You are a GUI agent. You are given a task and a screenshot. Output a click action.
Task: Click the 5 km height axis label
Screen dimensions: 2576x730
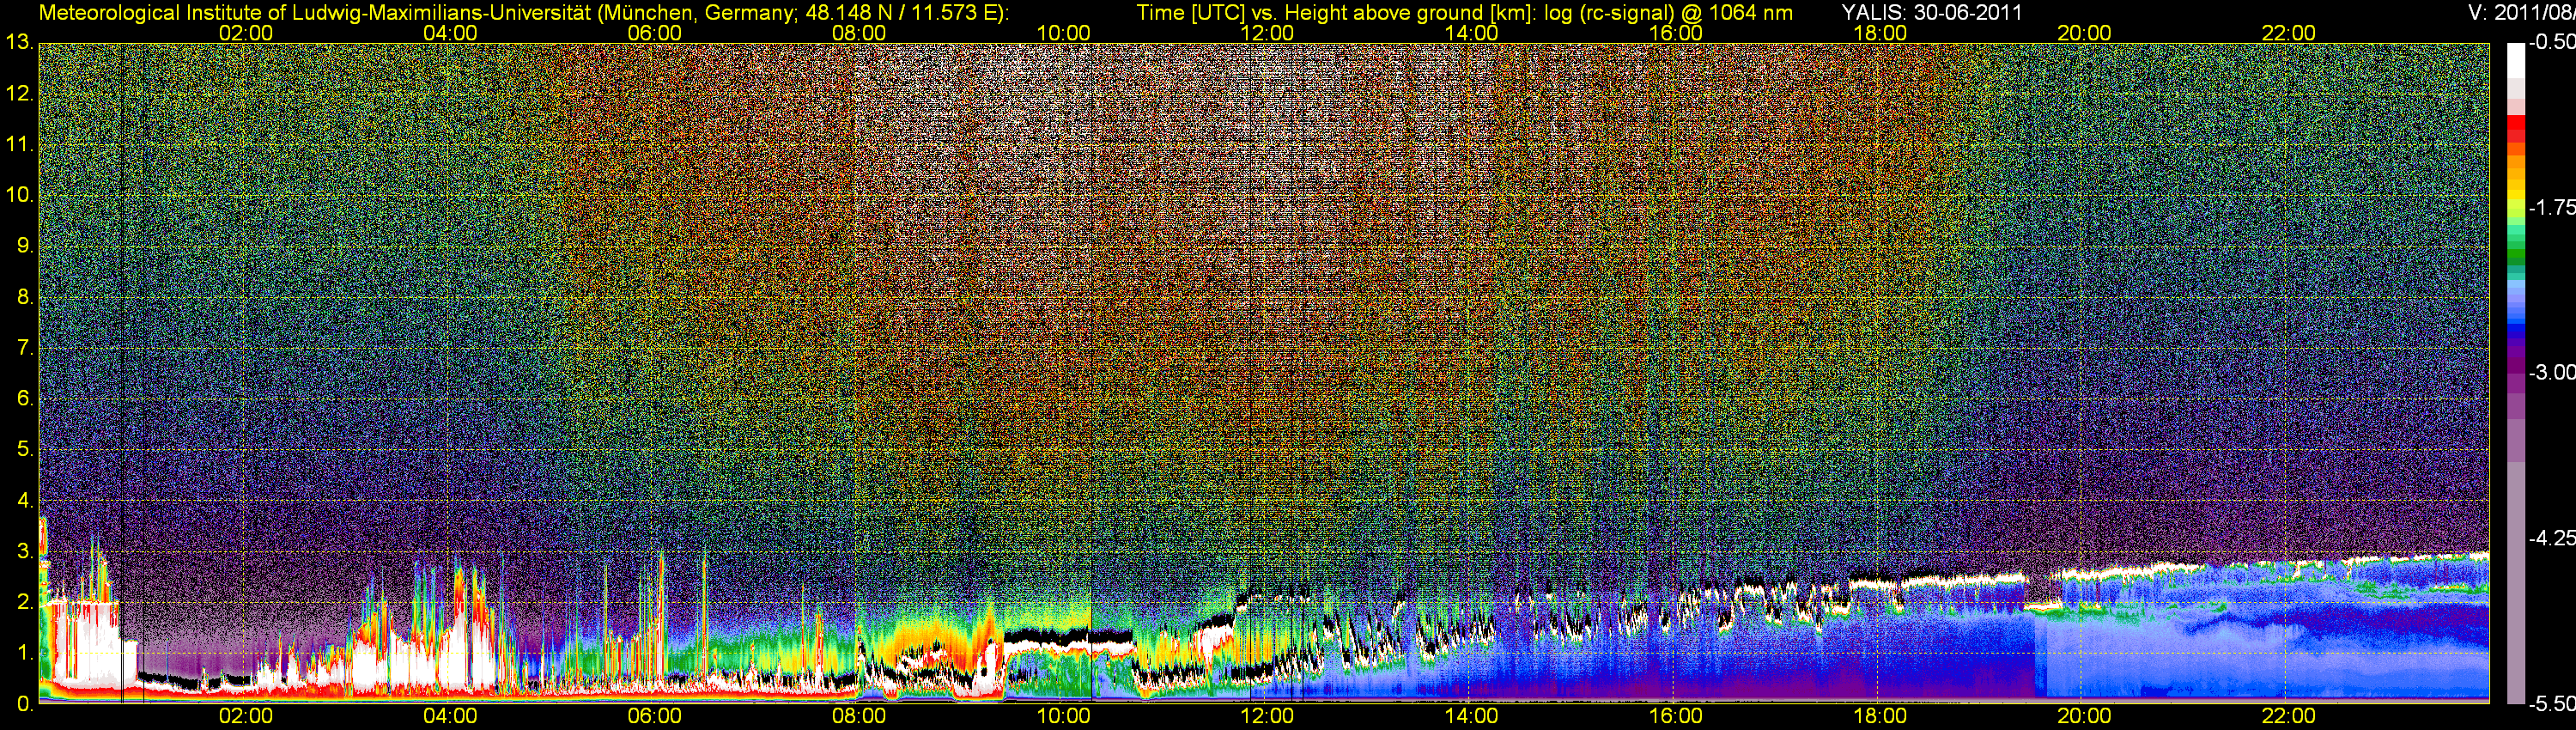pyautogui.click(x=24, y=450)
